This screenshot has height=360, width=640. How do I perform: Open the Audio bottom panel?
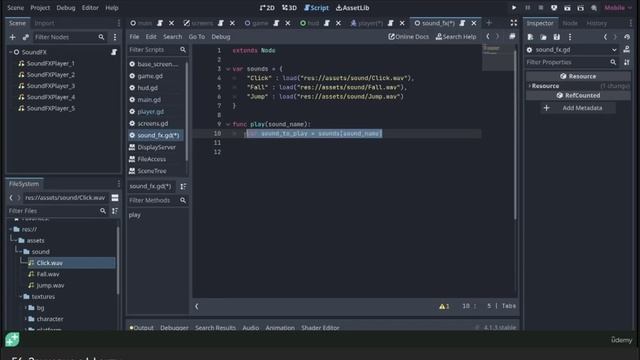[x=251, y=328]
